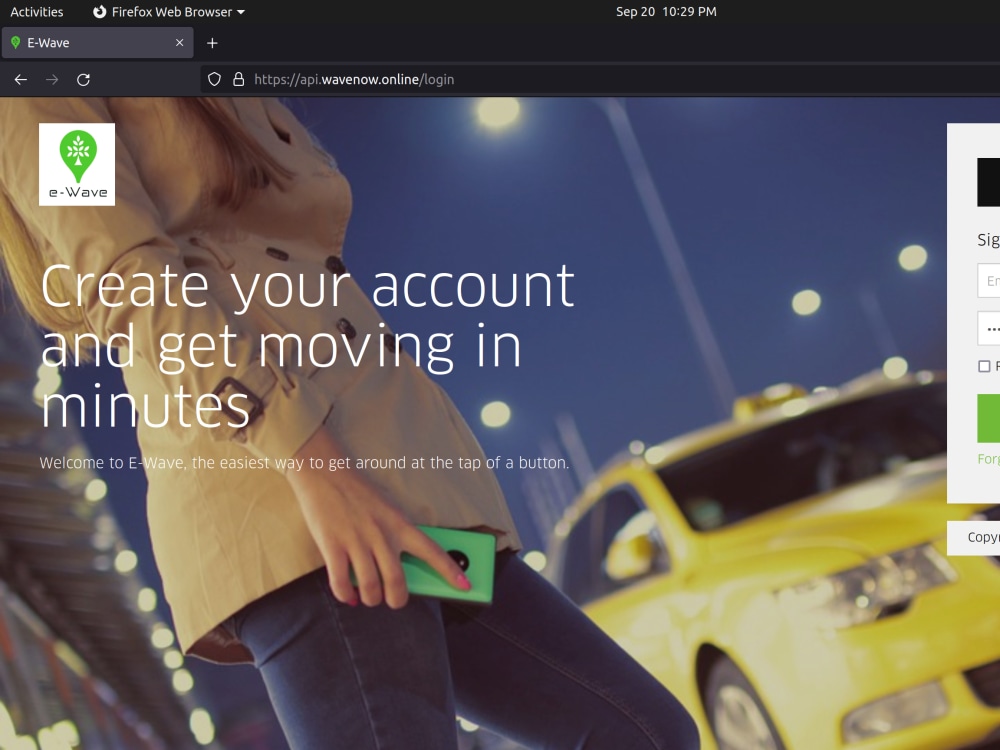Click the forward navigation arrow
Screen dimensions: 1000x750
[52, 80]
